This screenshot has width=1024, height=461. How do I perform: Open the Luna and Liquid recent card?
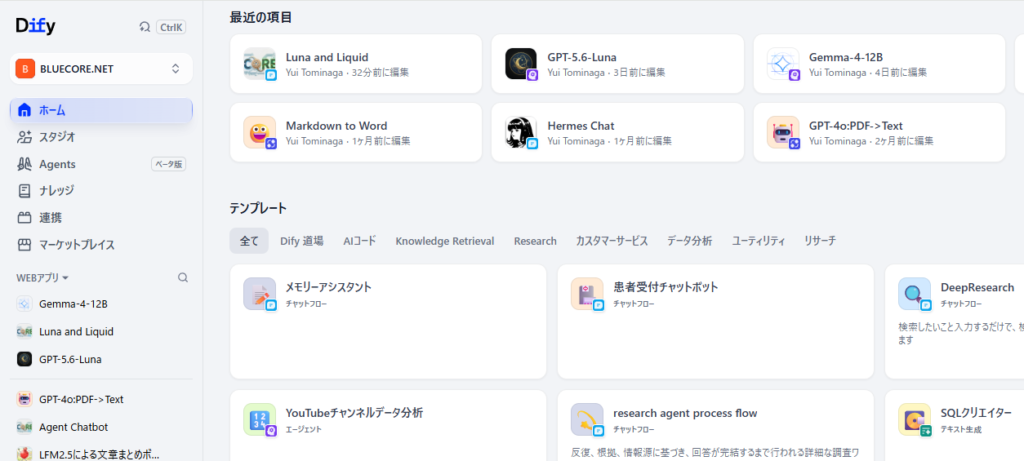point(356,64)
